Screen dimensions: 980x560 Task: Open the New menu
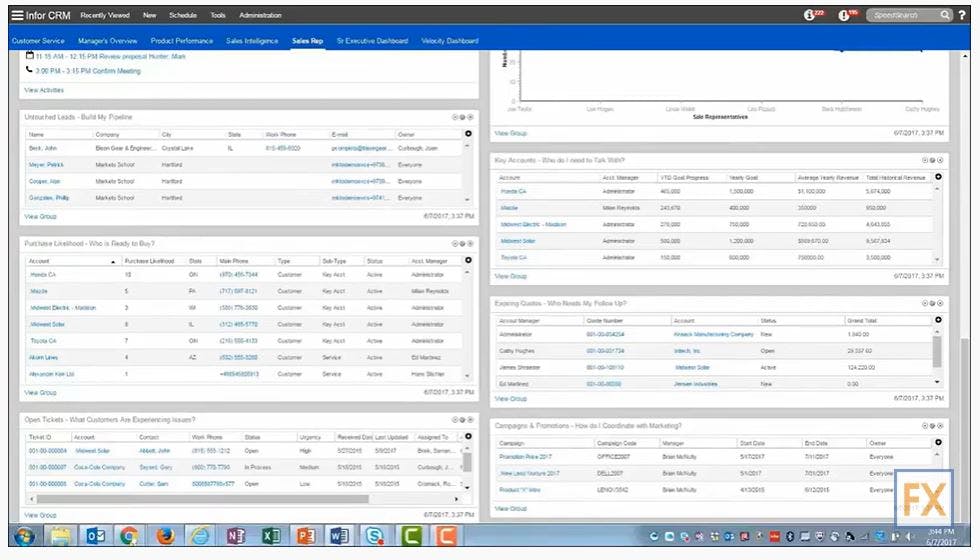point(149,15)
